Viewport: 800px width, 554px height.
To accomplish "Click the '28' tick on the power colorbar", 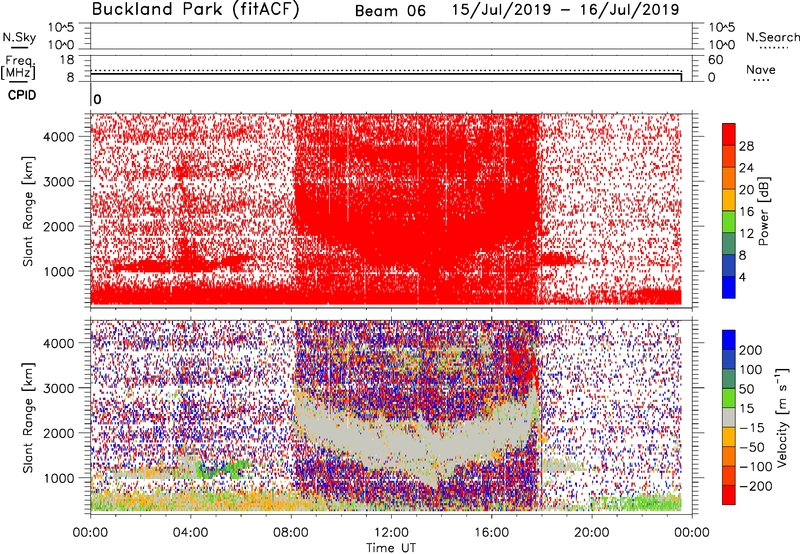I will point(746,146).
